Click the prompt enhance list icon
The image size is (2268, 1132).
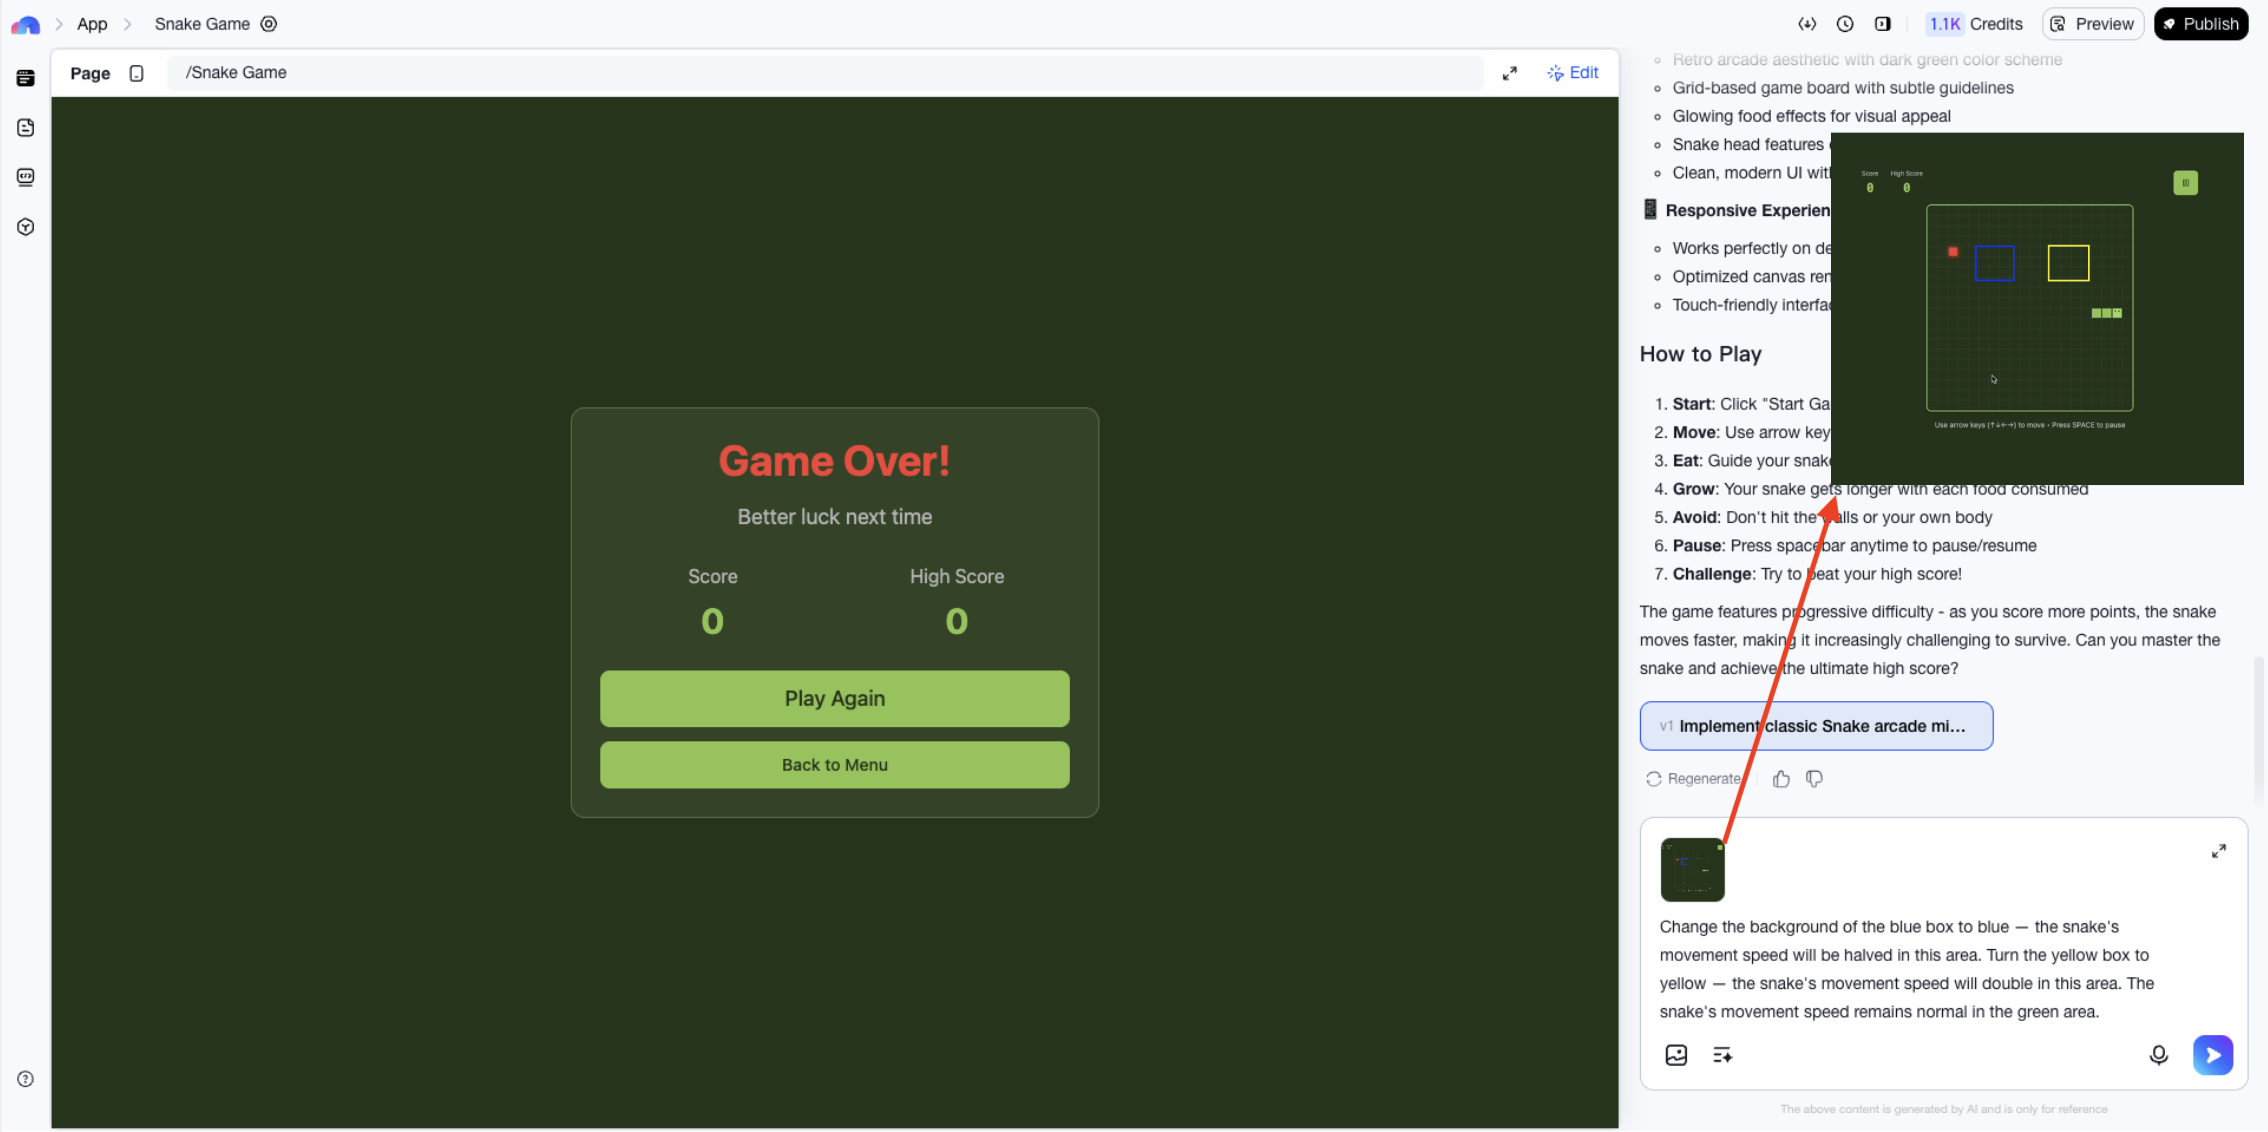1722,1055
